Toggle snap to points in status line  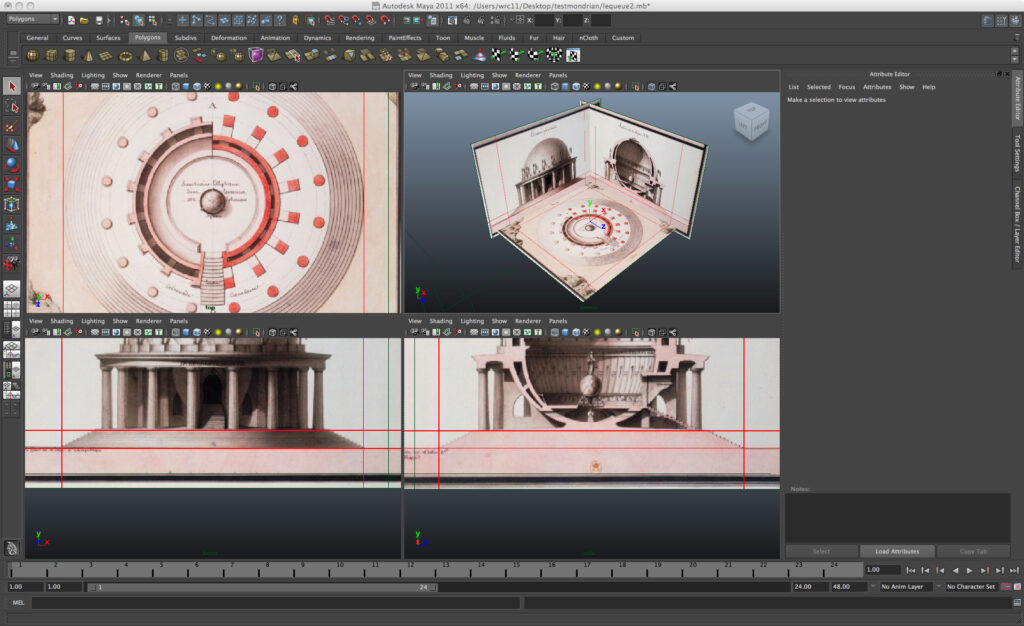coord(356,20)
